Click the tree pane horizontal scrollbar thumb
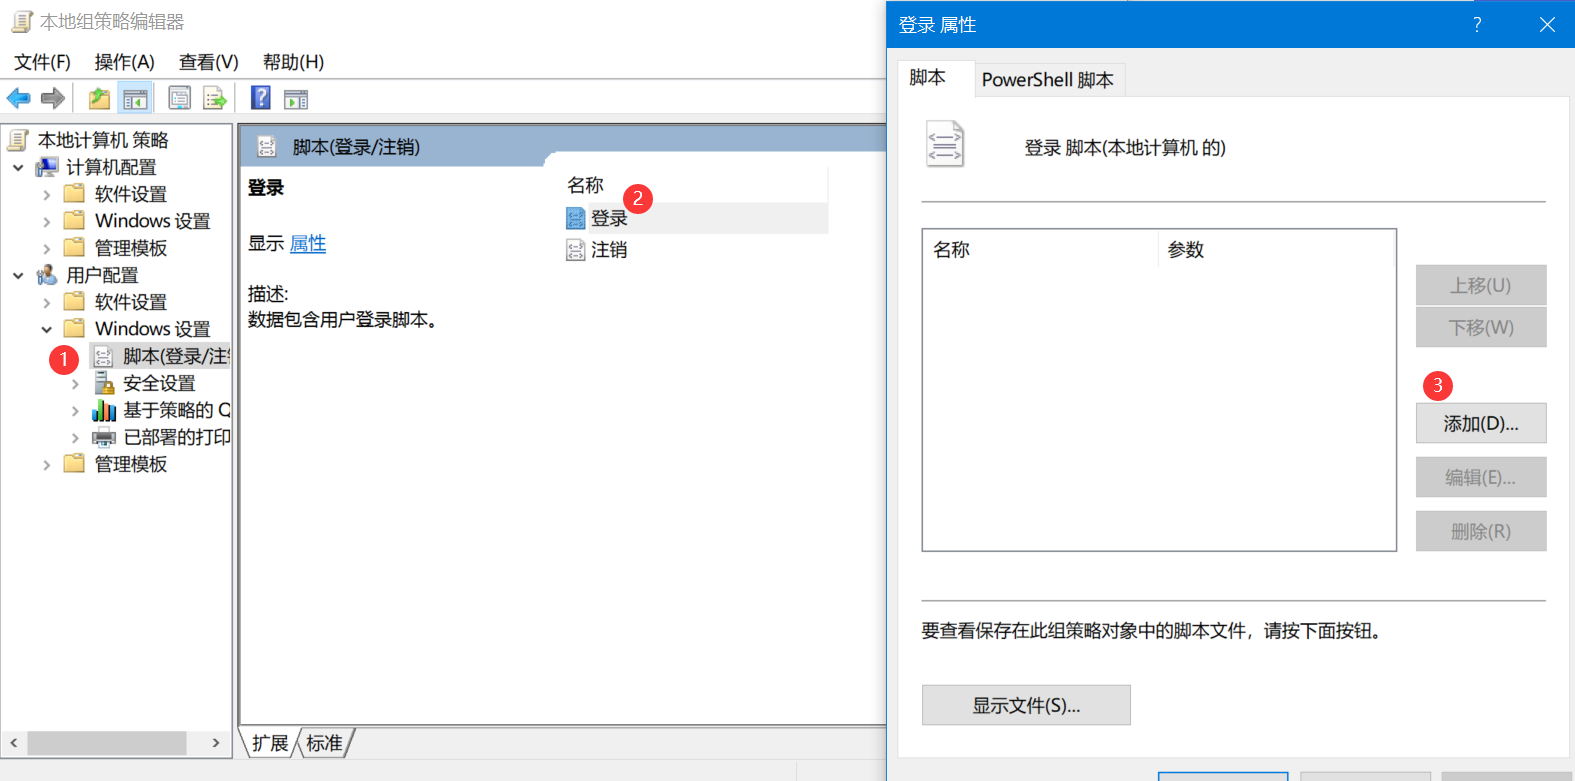 [x=107, y=743]
